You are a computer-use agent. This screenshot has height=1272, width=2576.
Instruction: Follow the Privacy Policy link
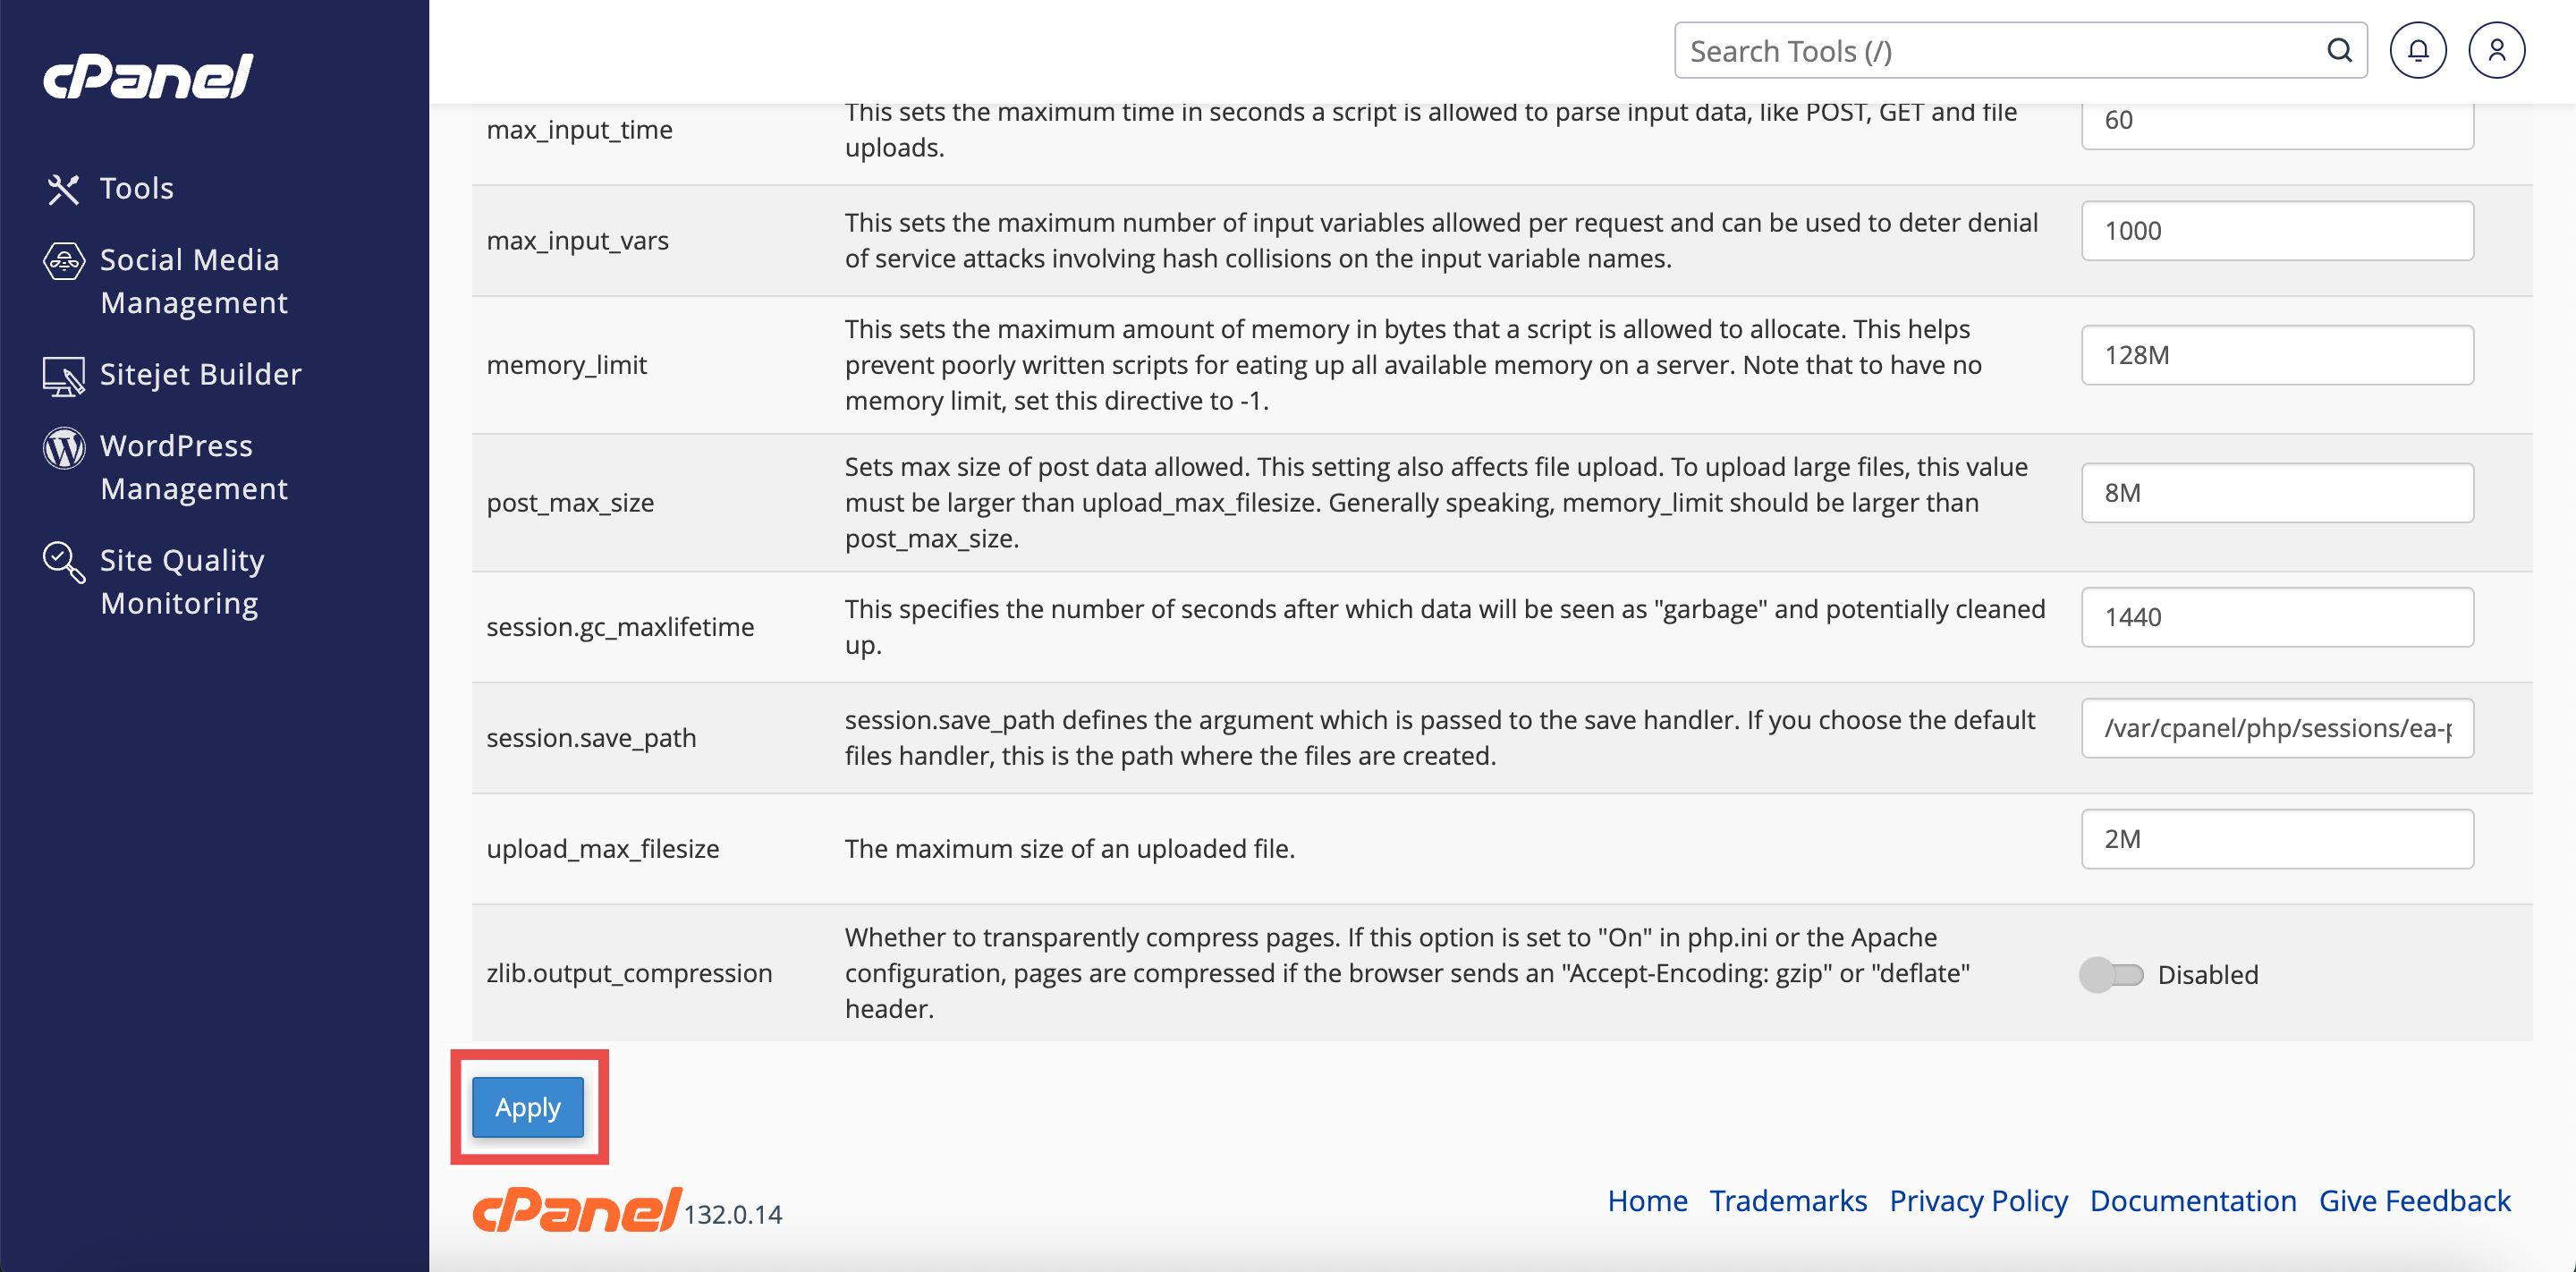point(1978,1201)
